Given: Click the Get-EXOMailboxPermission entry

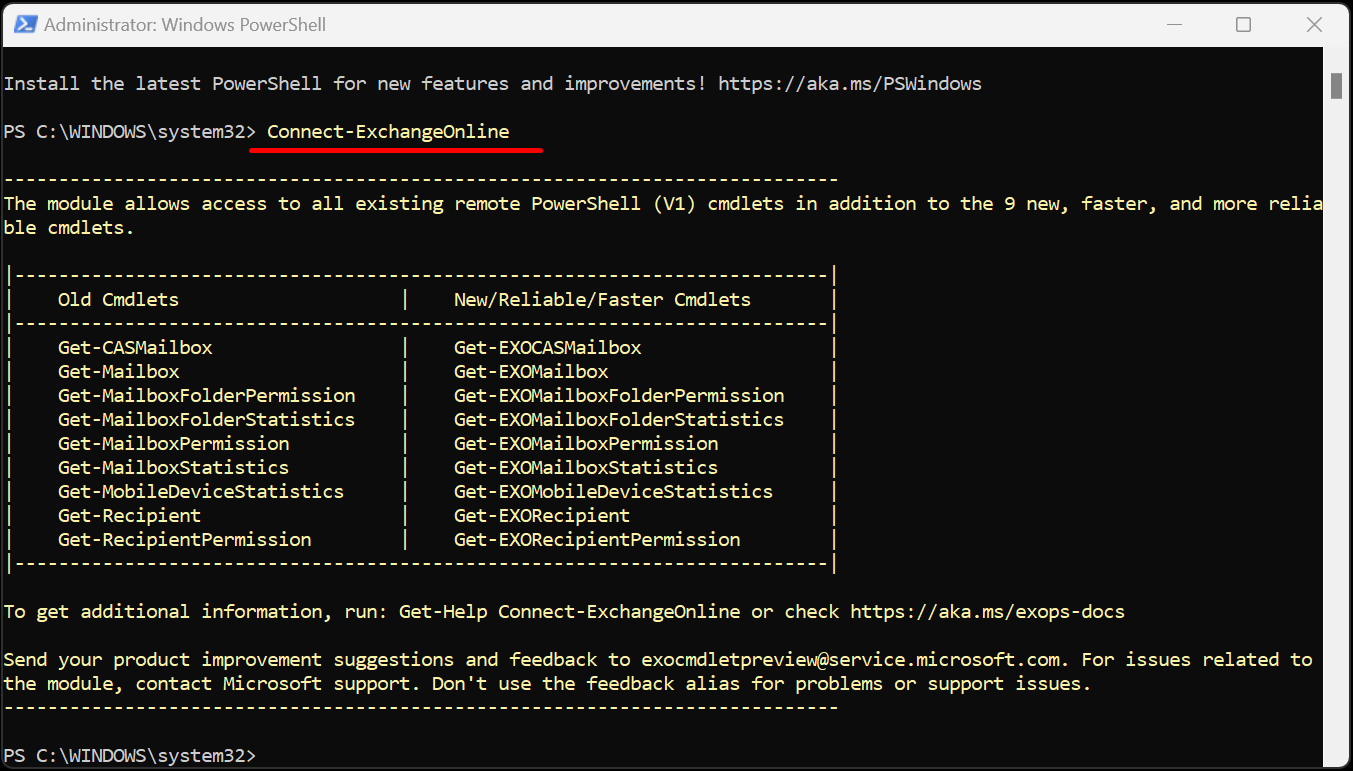Looking at the screenshot, I should pyautogui.click(x=586, y=444).
